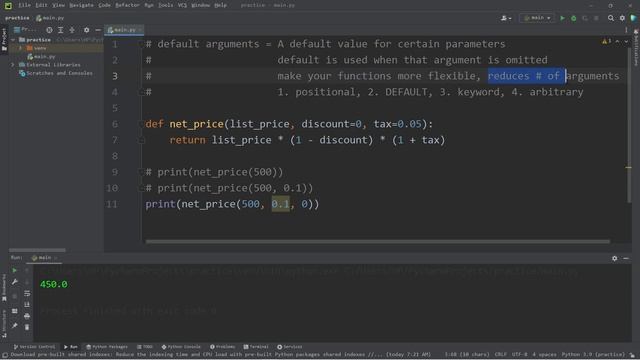
Task: Click Select Opened File icon in Project panel
Action: click(49, 30)
